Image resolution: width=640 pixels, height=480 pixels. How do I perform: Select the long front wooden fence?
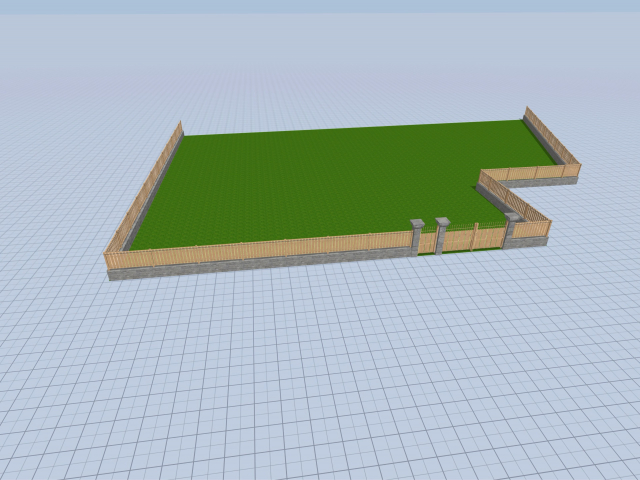pos(260,248)
